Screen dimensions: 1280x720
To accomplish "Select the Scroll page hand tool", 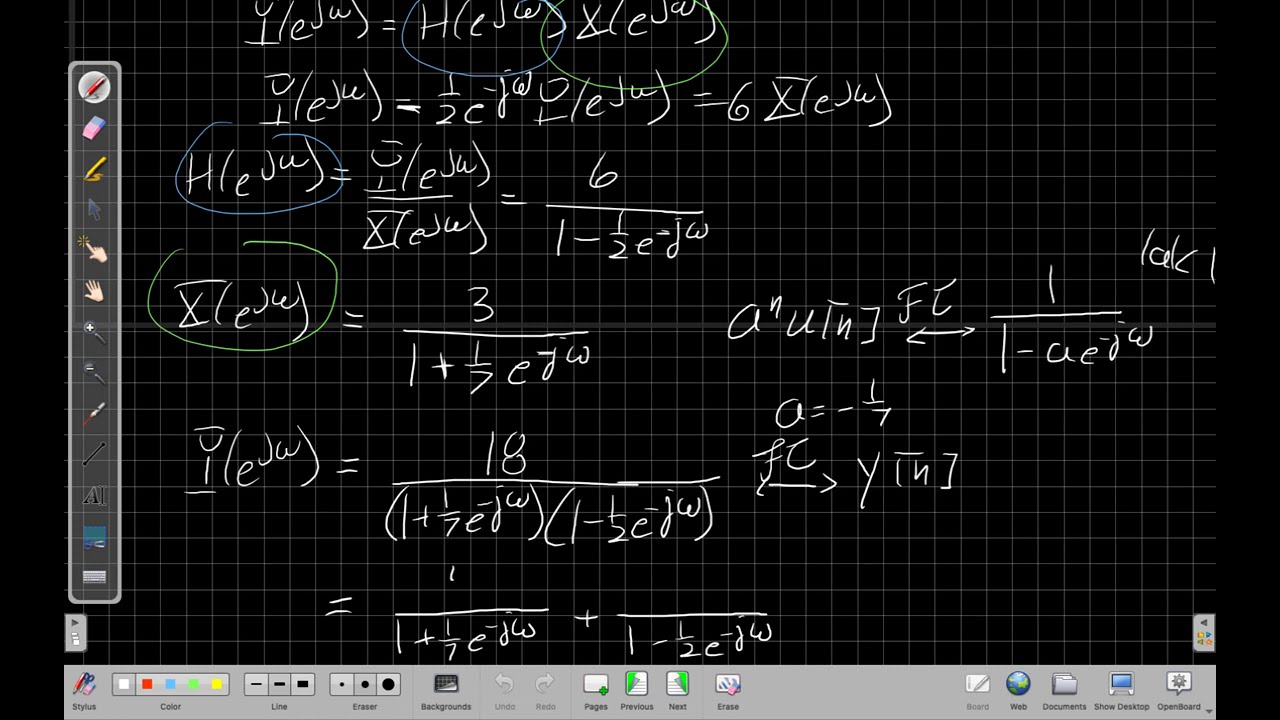I will 94,291.
